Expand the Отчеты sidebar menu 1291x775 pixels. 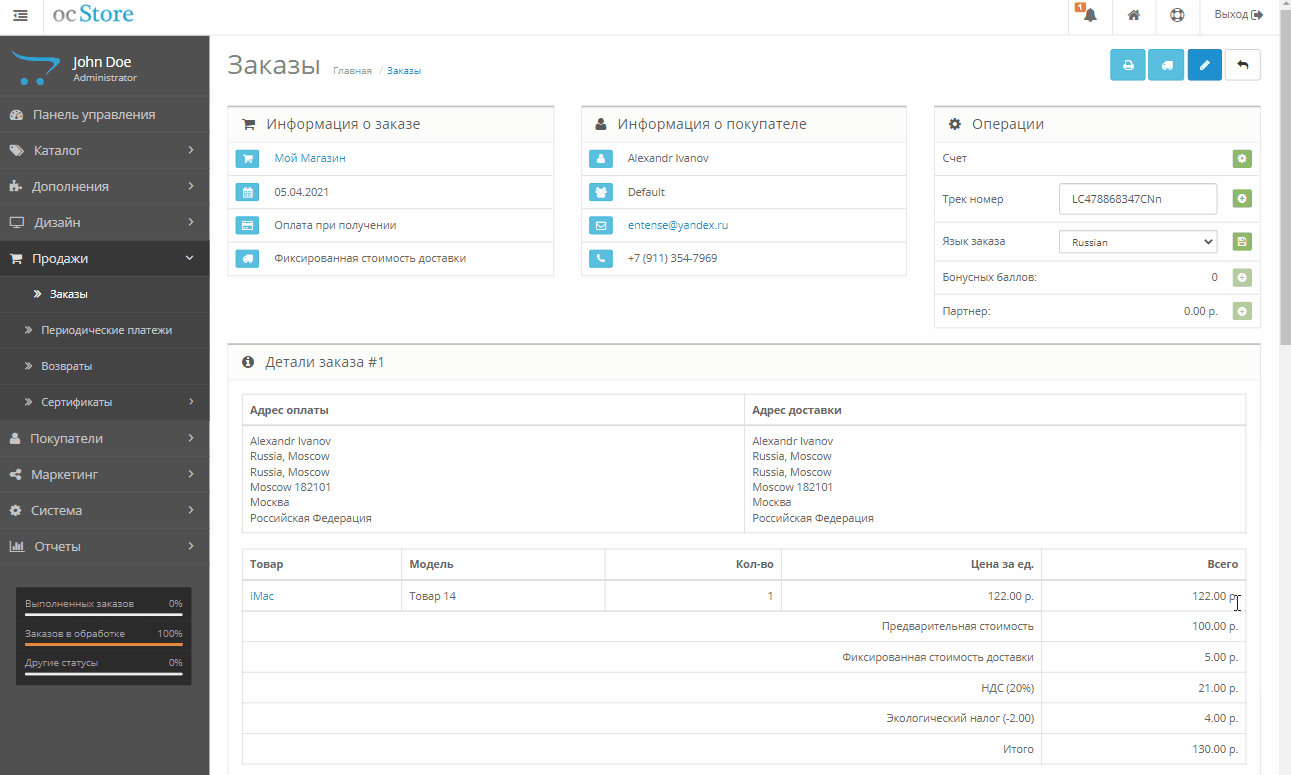(105, 546)
